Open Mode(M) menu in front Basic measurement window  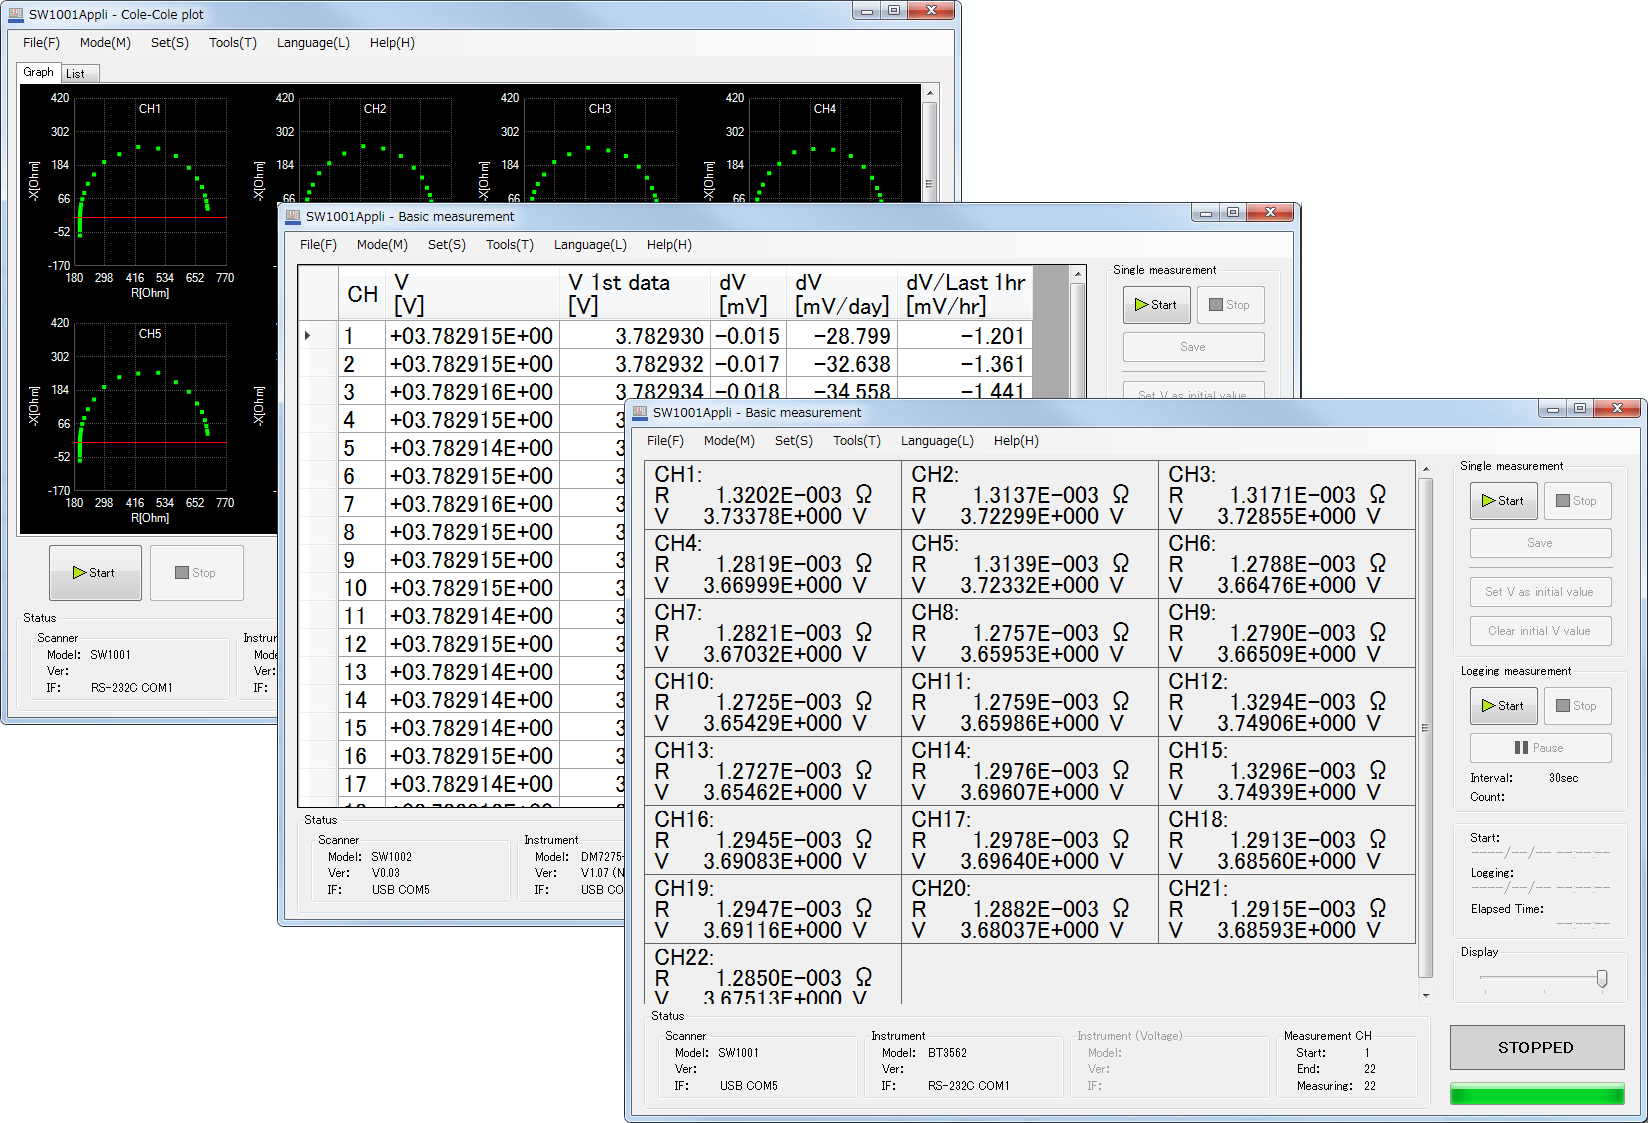(729, 441)
